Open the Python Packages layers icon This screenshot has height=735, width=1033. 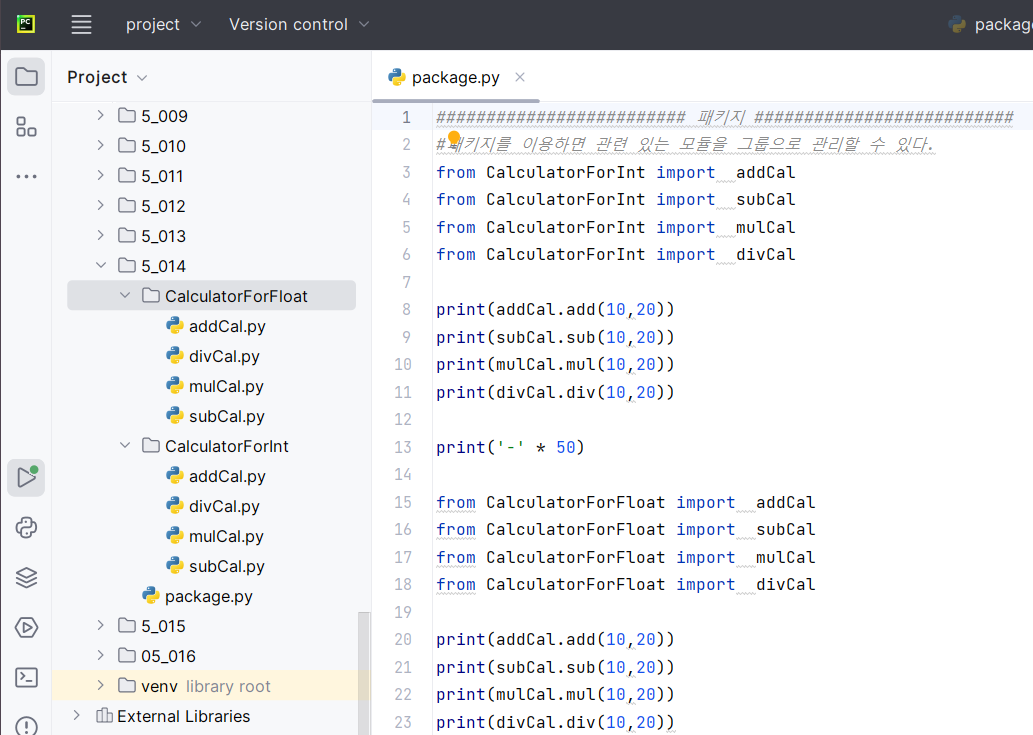pos(26,578)
